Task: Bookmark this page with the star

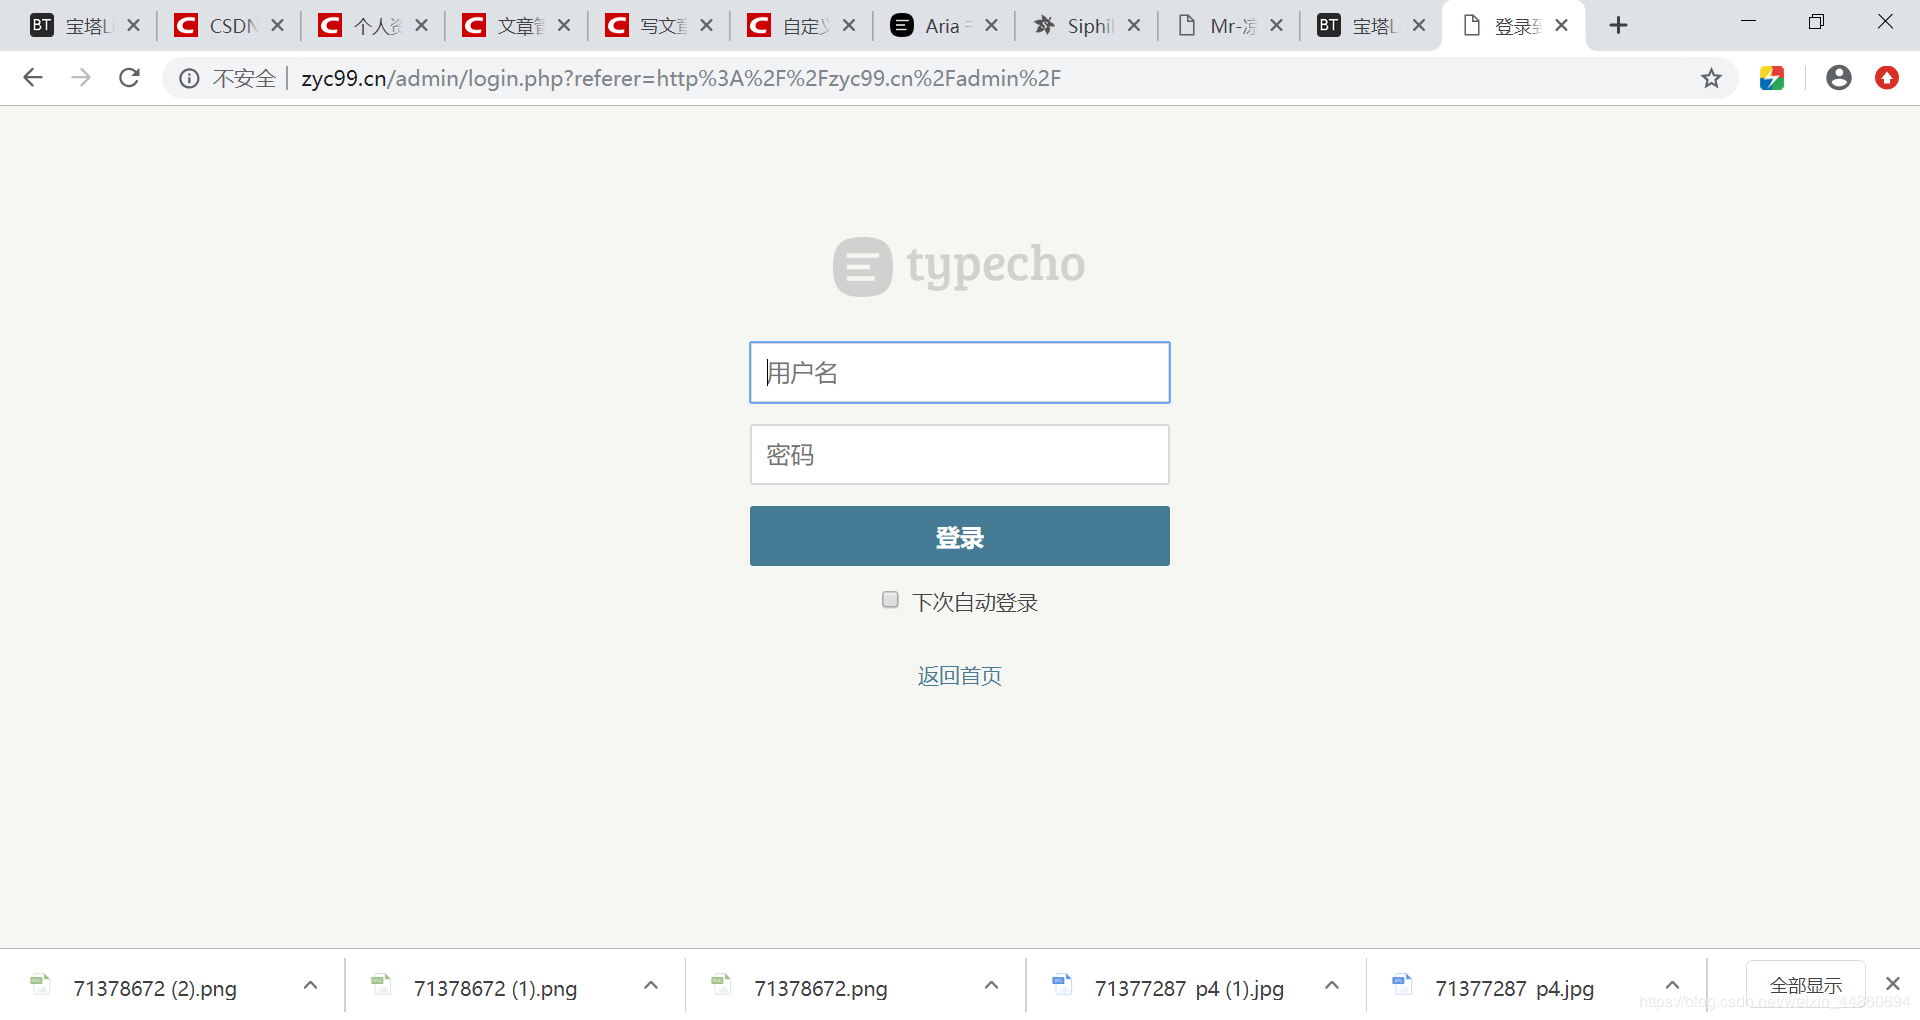Action: coord(1711,78)
